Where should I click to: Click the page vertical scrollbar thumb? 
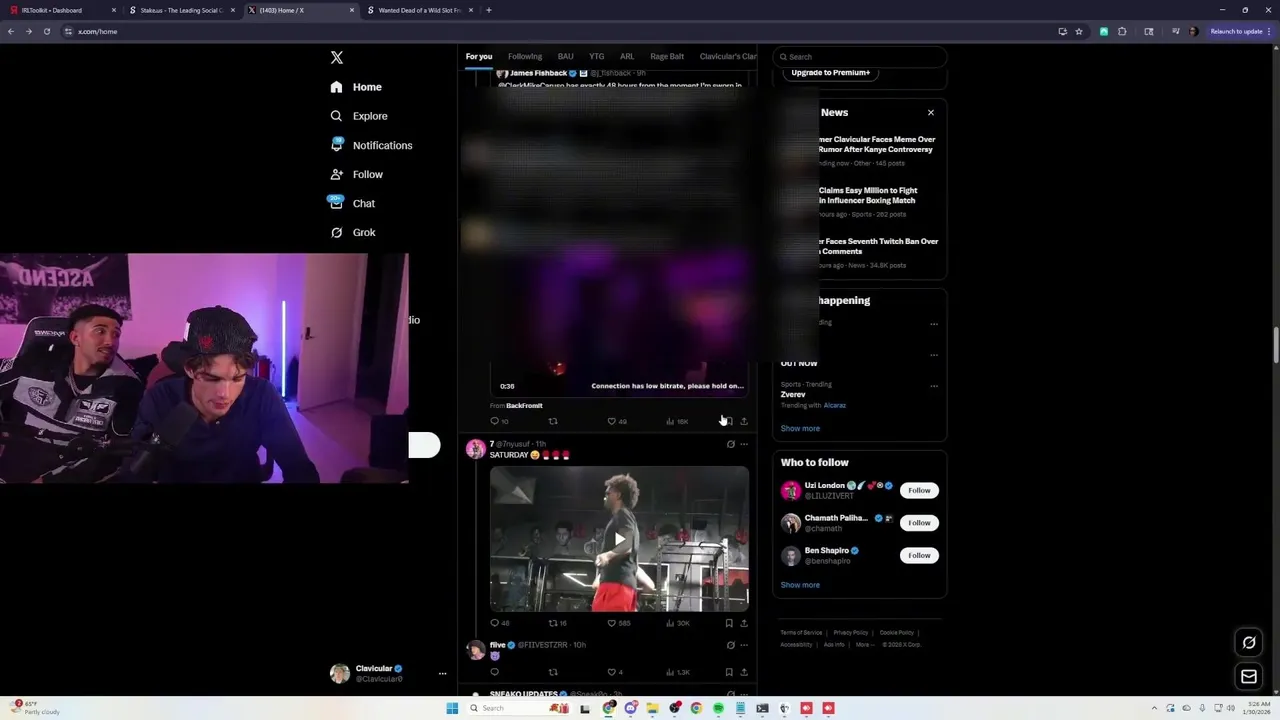click(x=1275, y=345)
